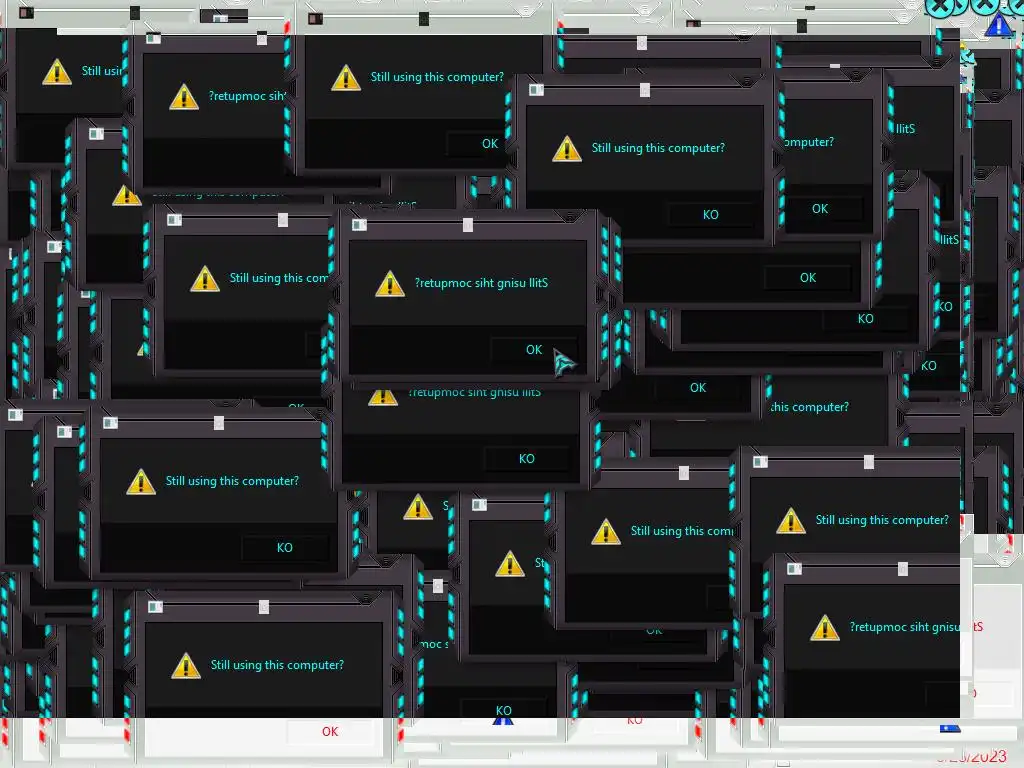Click the warning icon beside '?retupmoc sih'

(x=184, y=97)
